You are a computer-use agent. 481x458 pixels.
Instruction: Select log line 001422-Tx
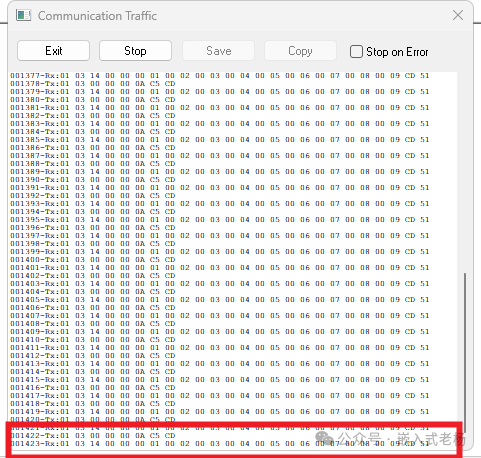coord(93,436)
